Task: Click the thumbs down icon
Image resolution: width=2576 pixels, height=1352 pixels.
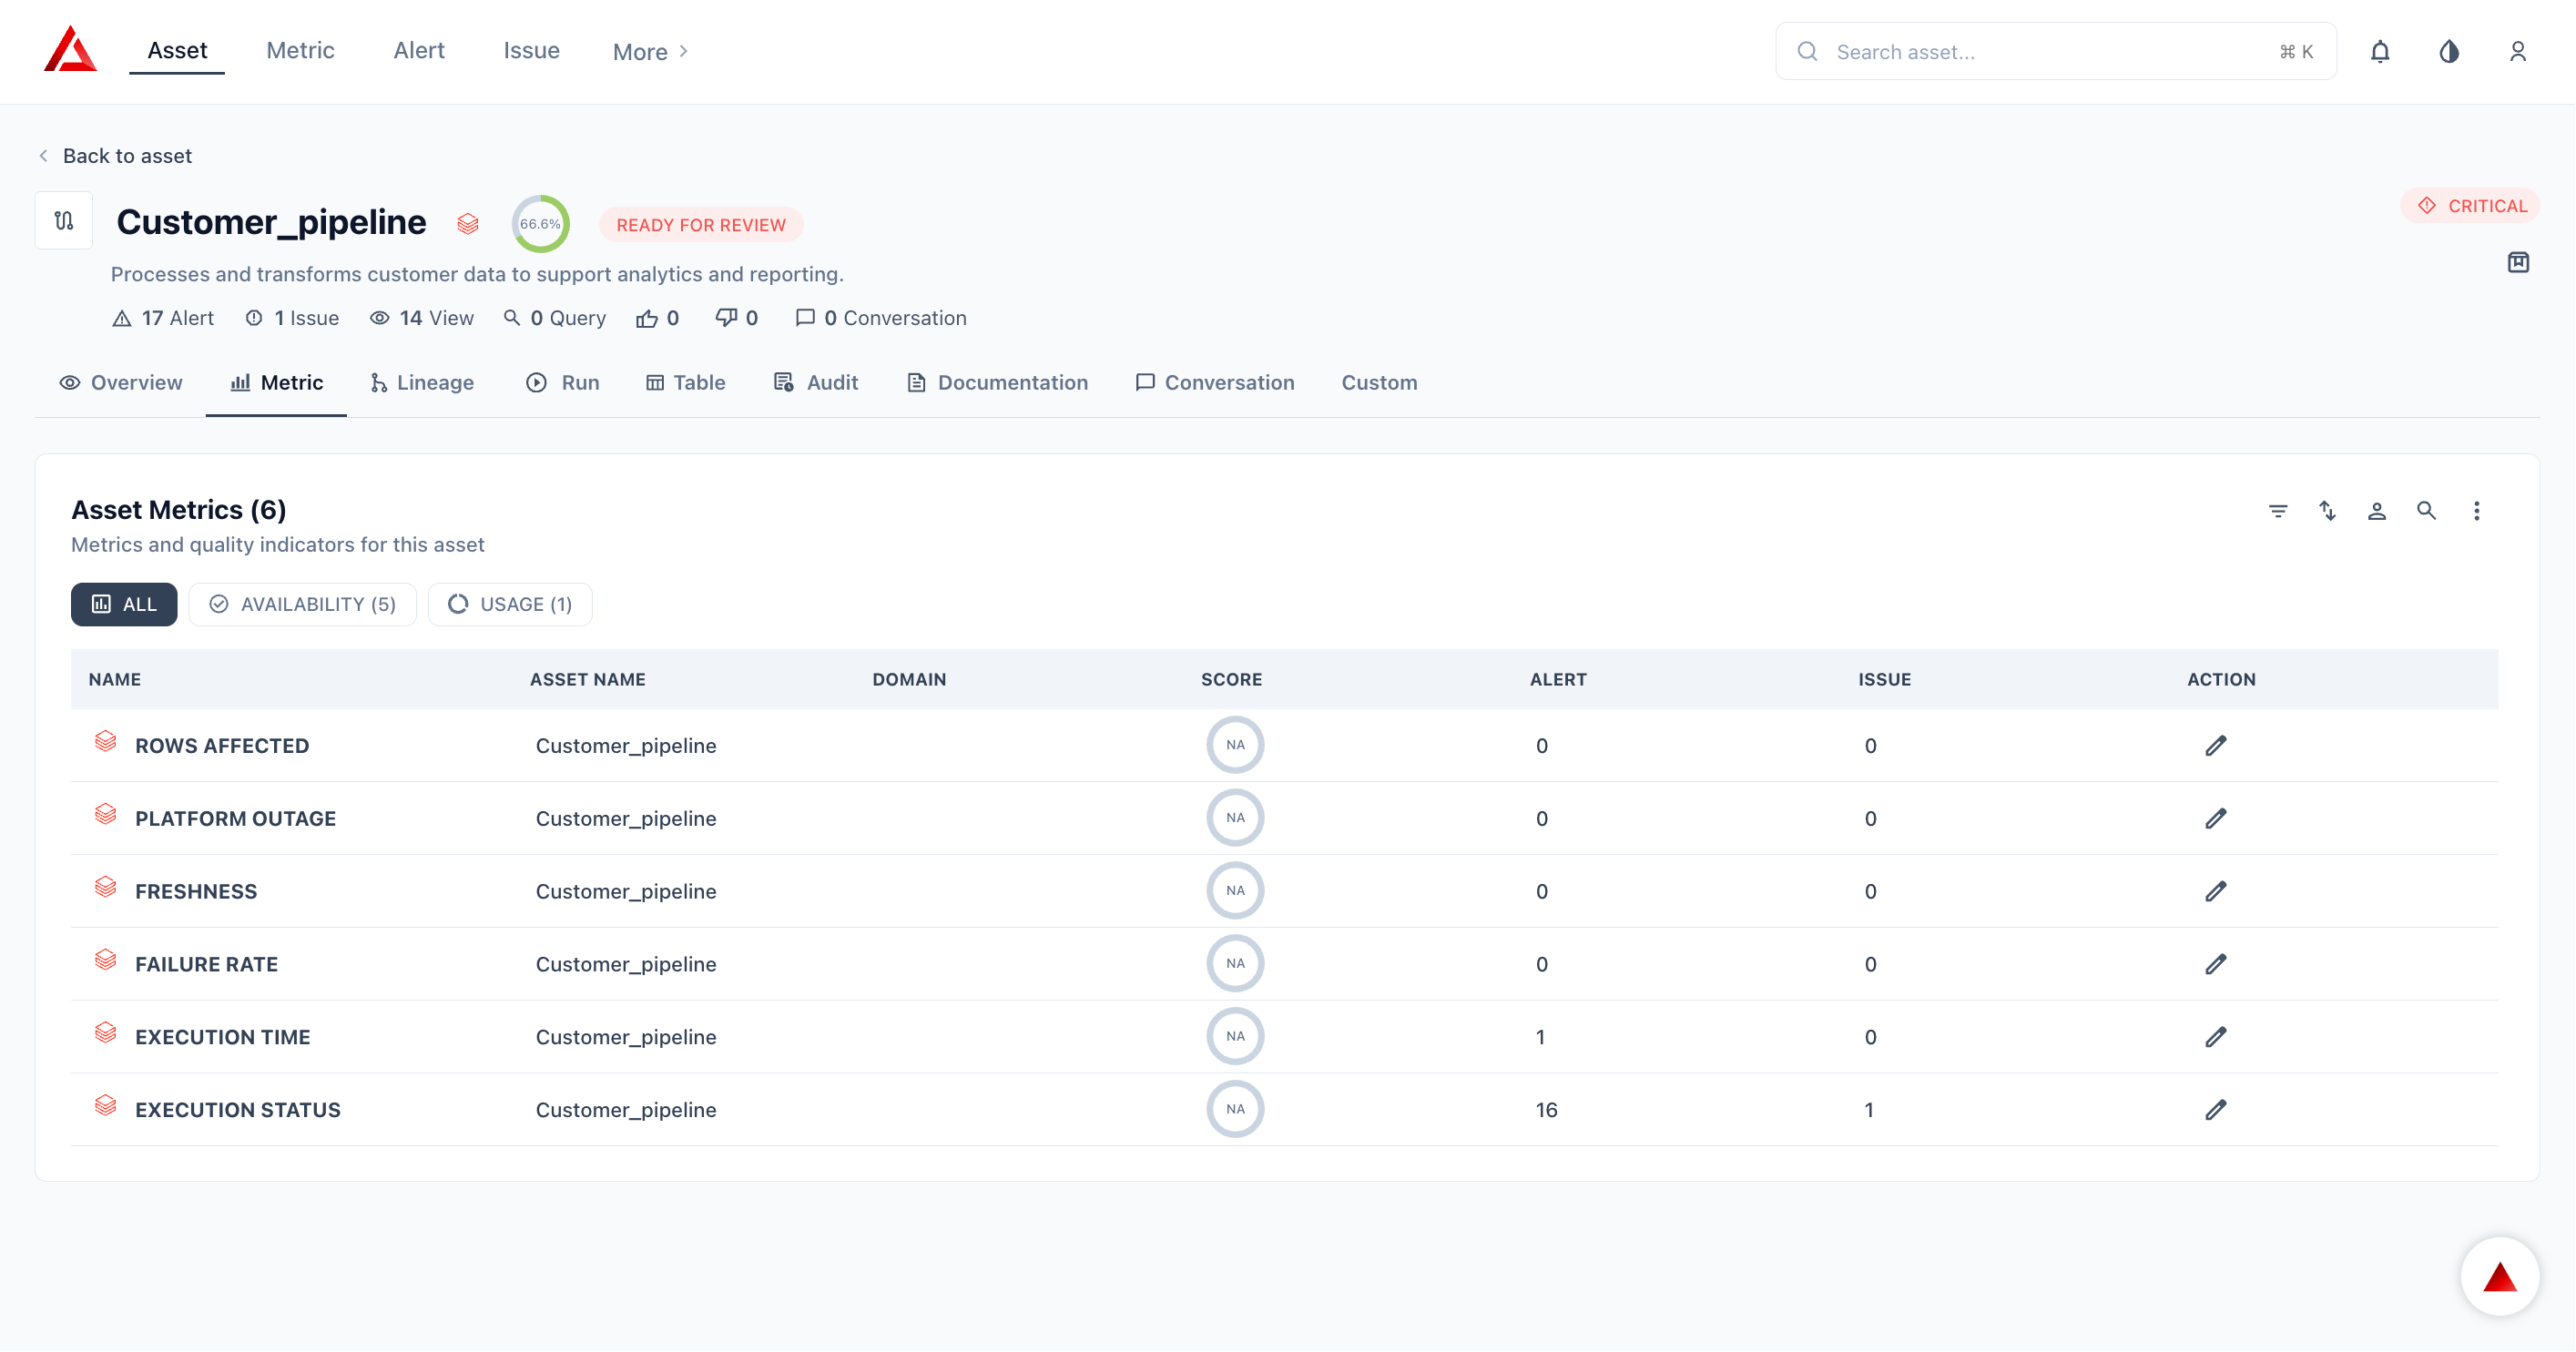Action: tap(727, 318)
